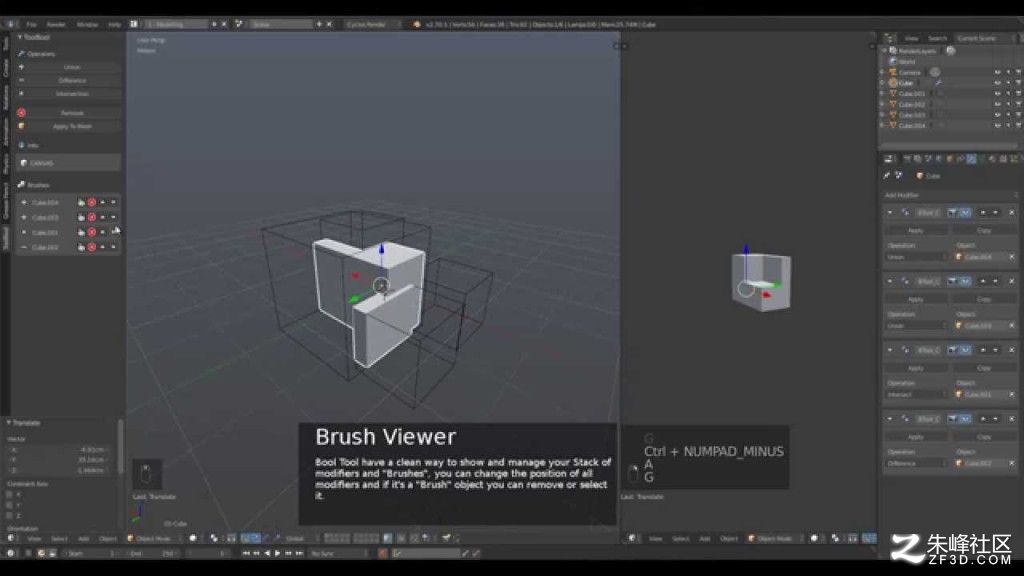Open the File menu

(31, 24)
